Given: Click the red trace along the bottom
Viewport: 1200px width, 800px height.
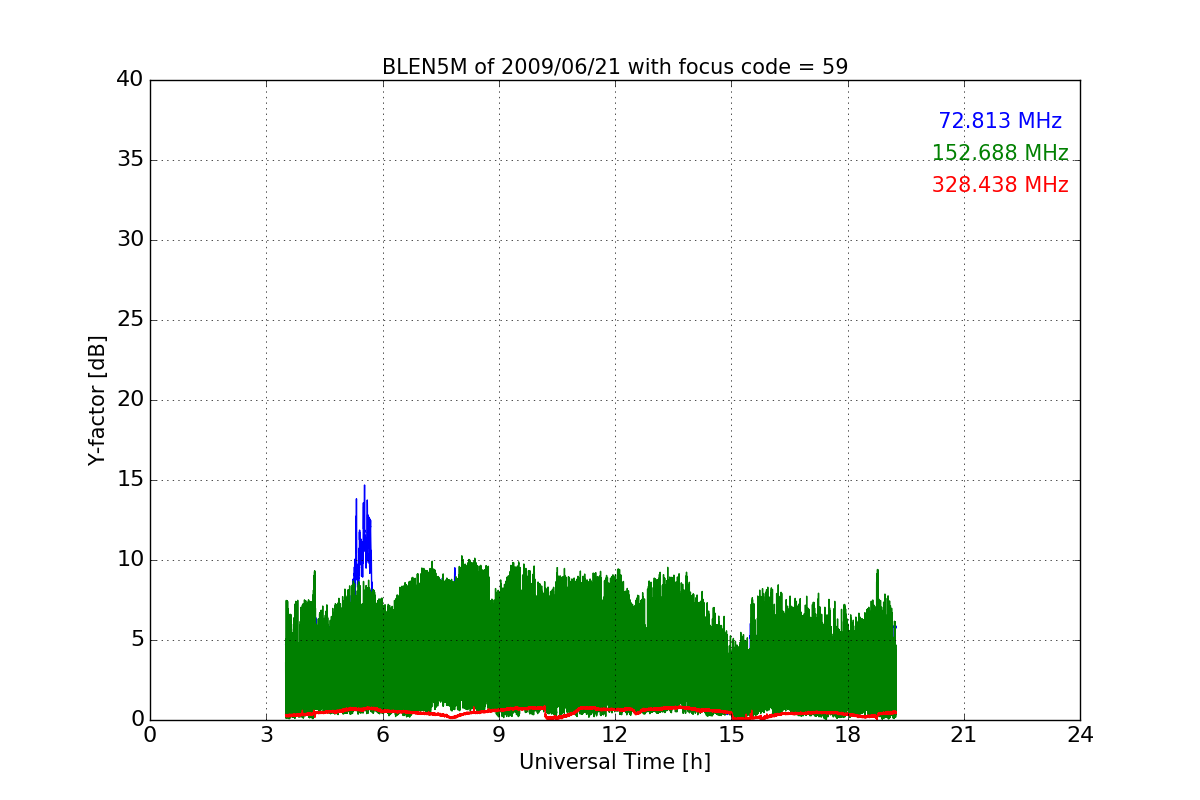Looking at the screenshot, I should [590, 711].
